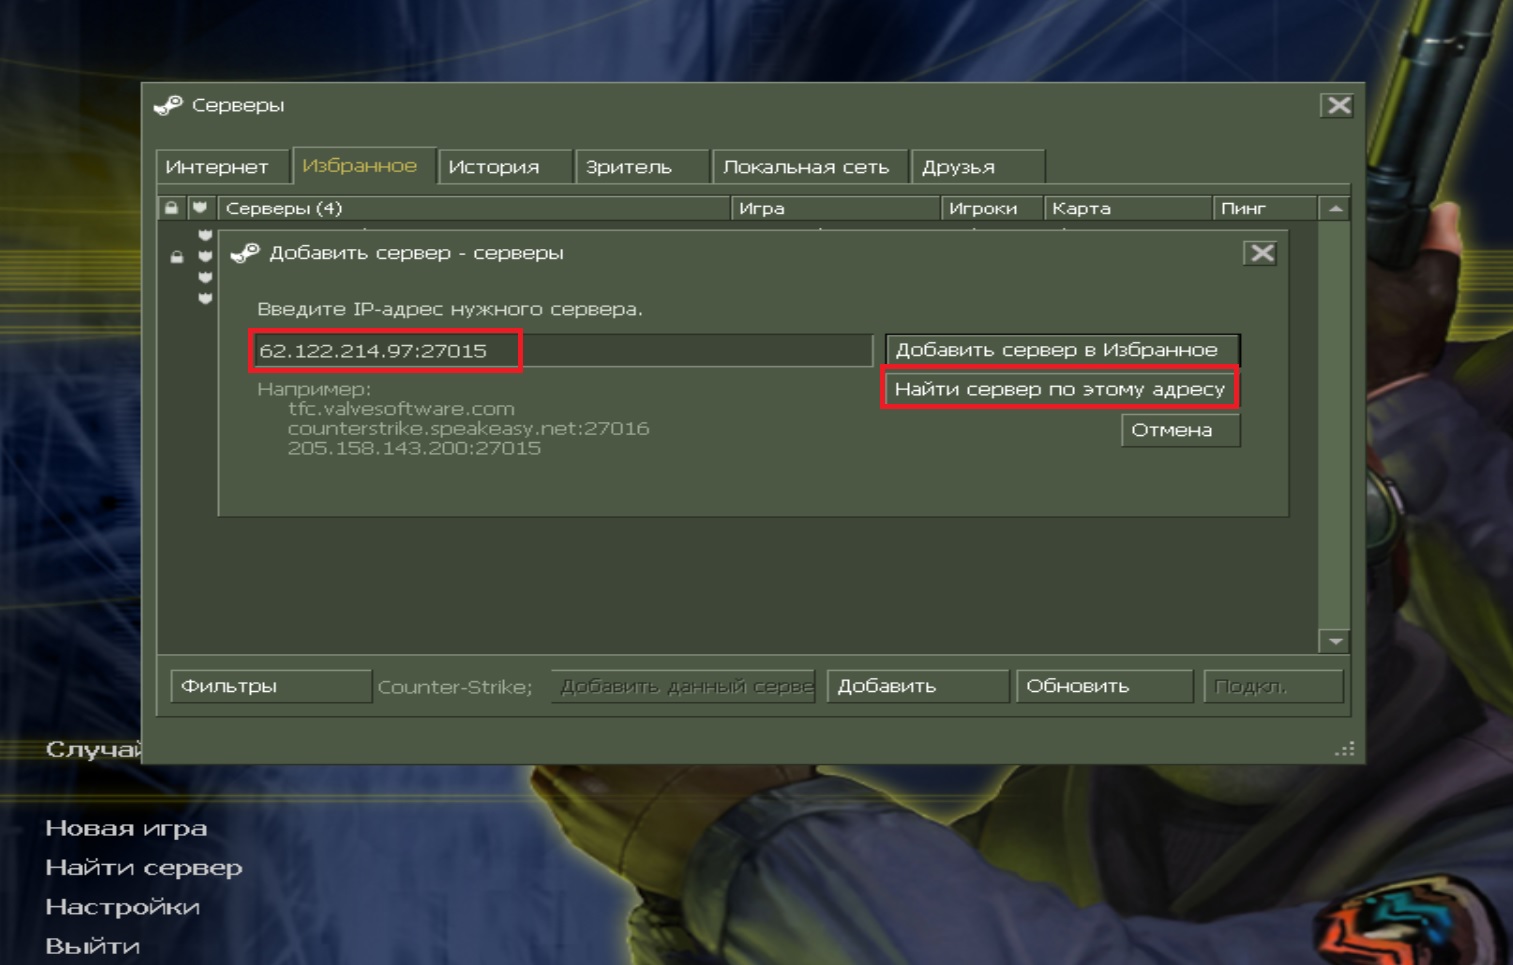Click the Добавить button in bottom bar
Viewport: 1513px width, 965px height.
pos(917,686)
